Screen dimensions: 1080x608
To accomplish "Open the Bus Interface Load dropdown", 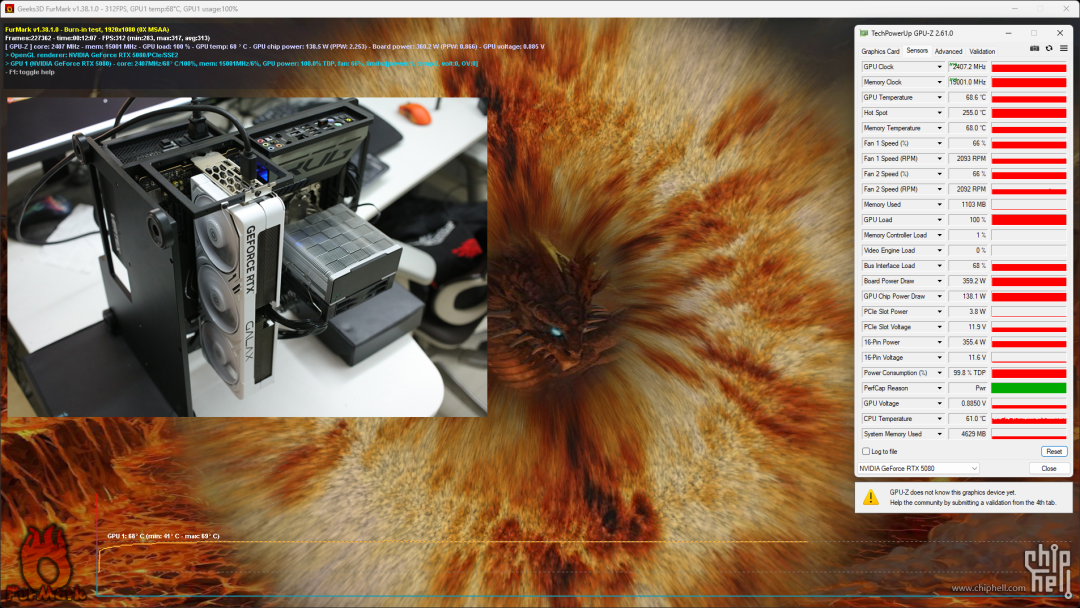I will click(939, 266).
